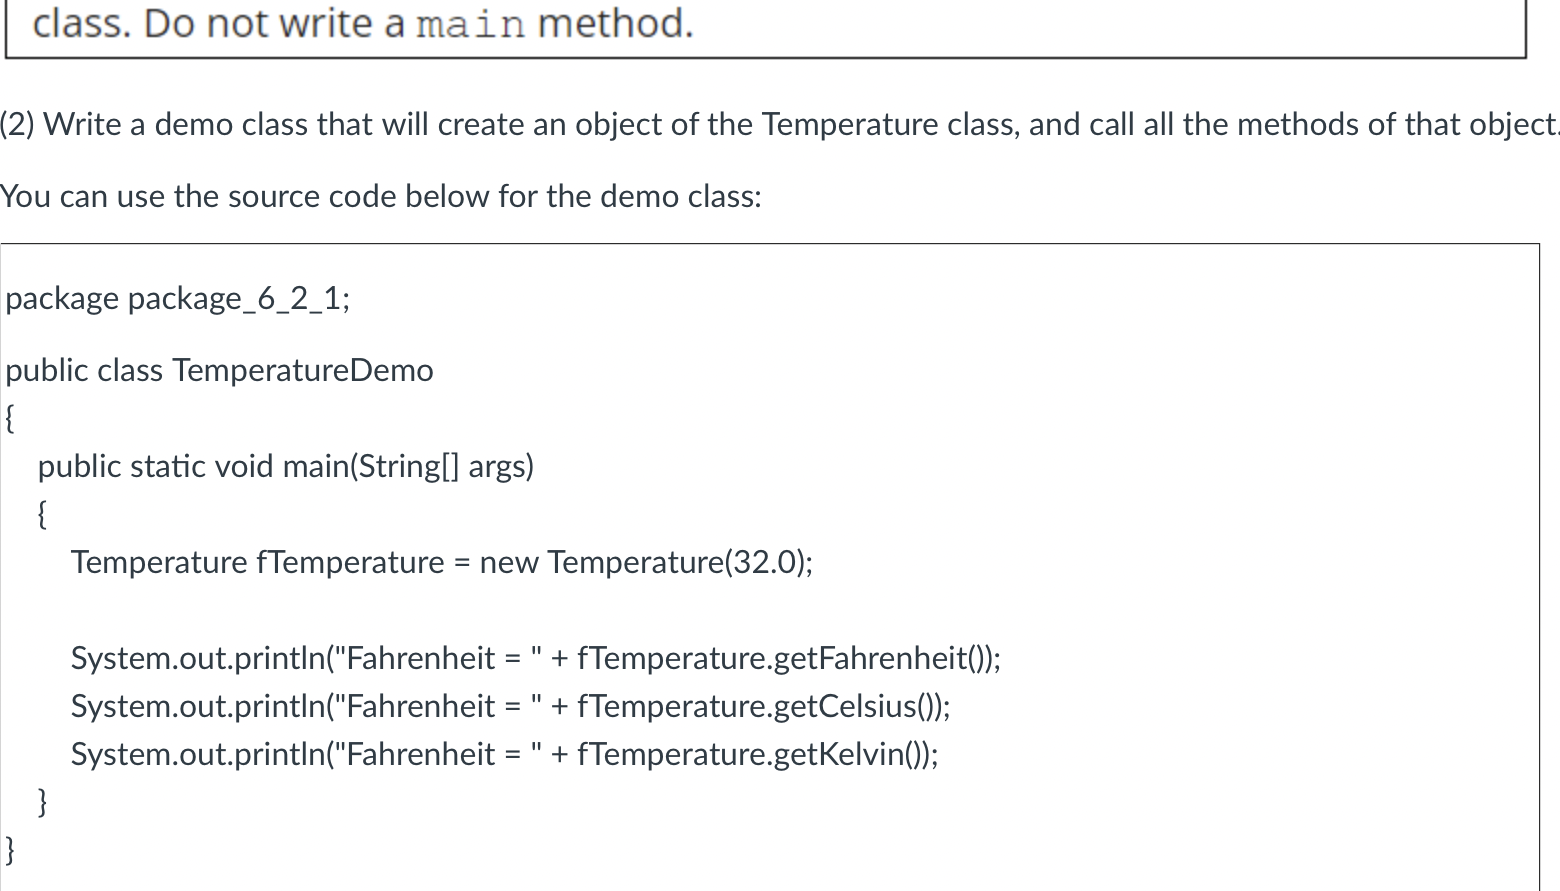Image resolution: width=1560 pixels, height=891 pixels.
Task: Click 'public class TemperatureDemo' declaration line
Action: (219, 371)
